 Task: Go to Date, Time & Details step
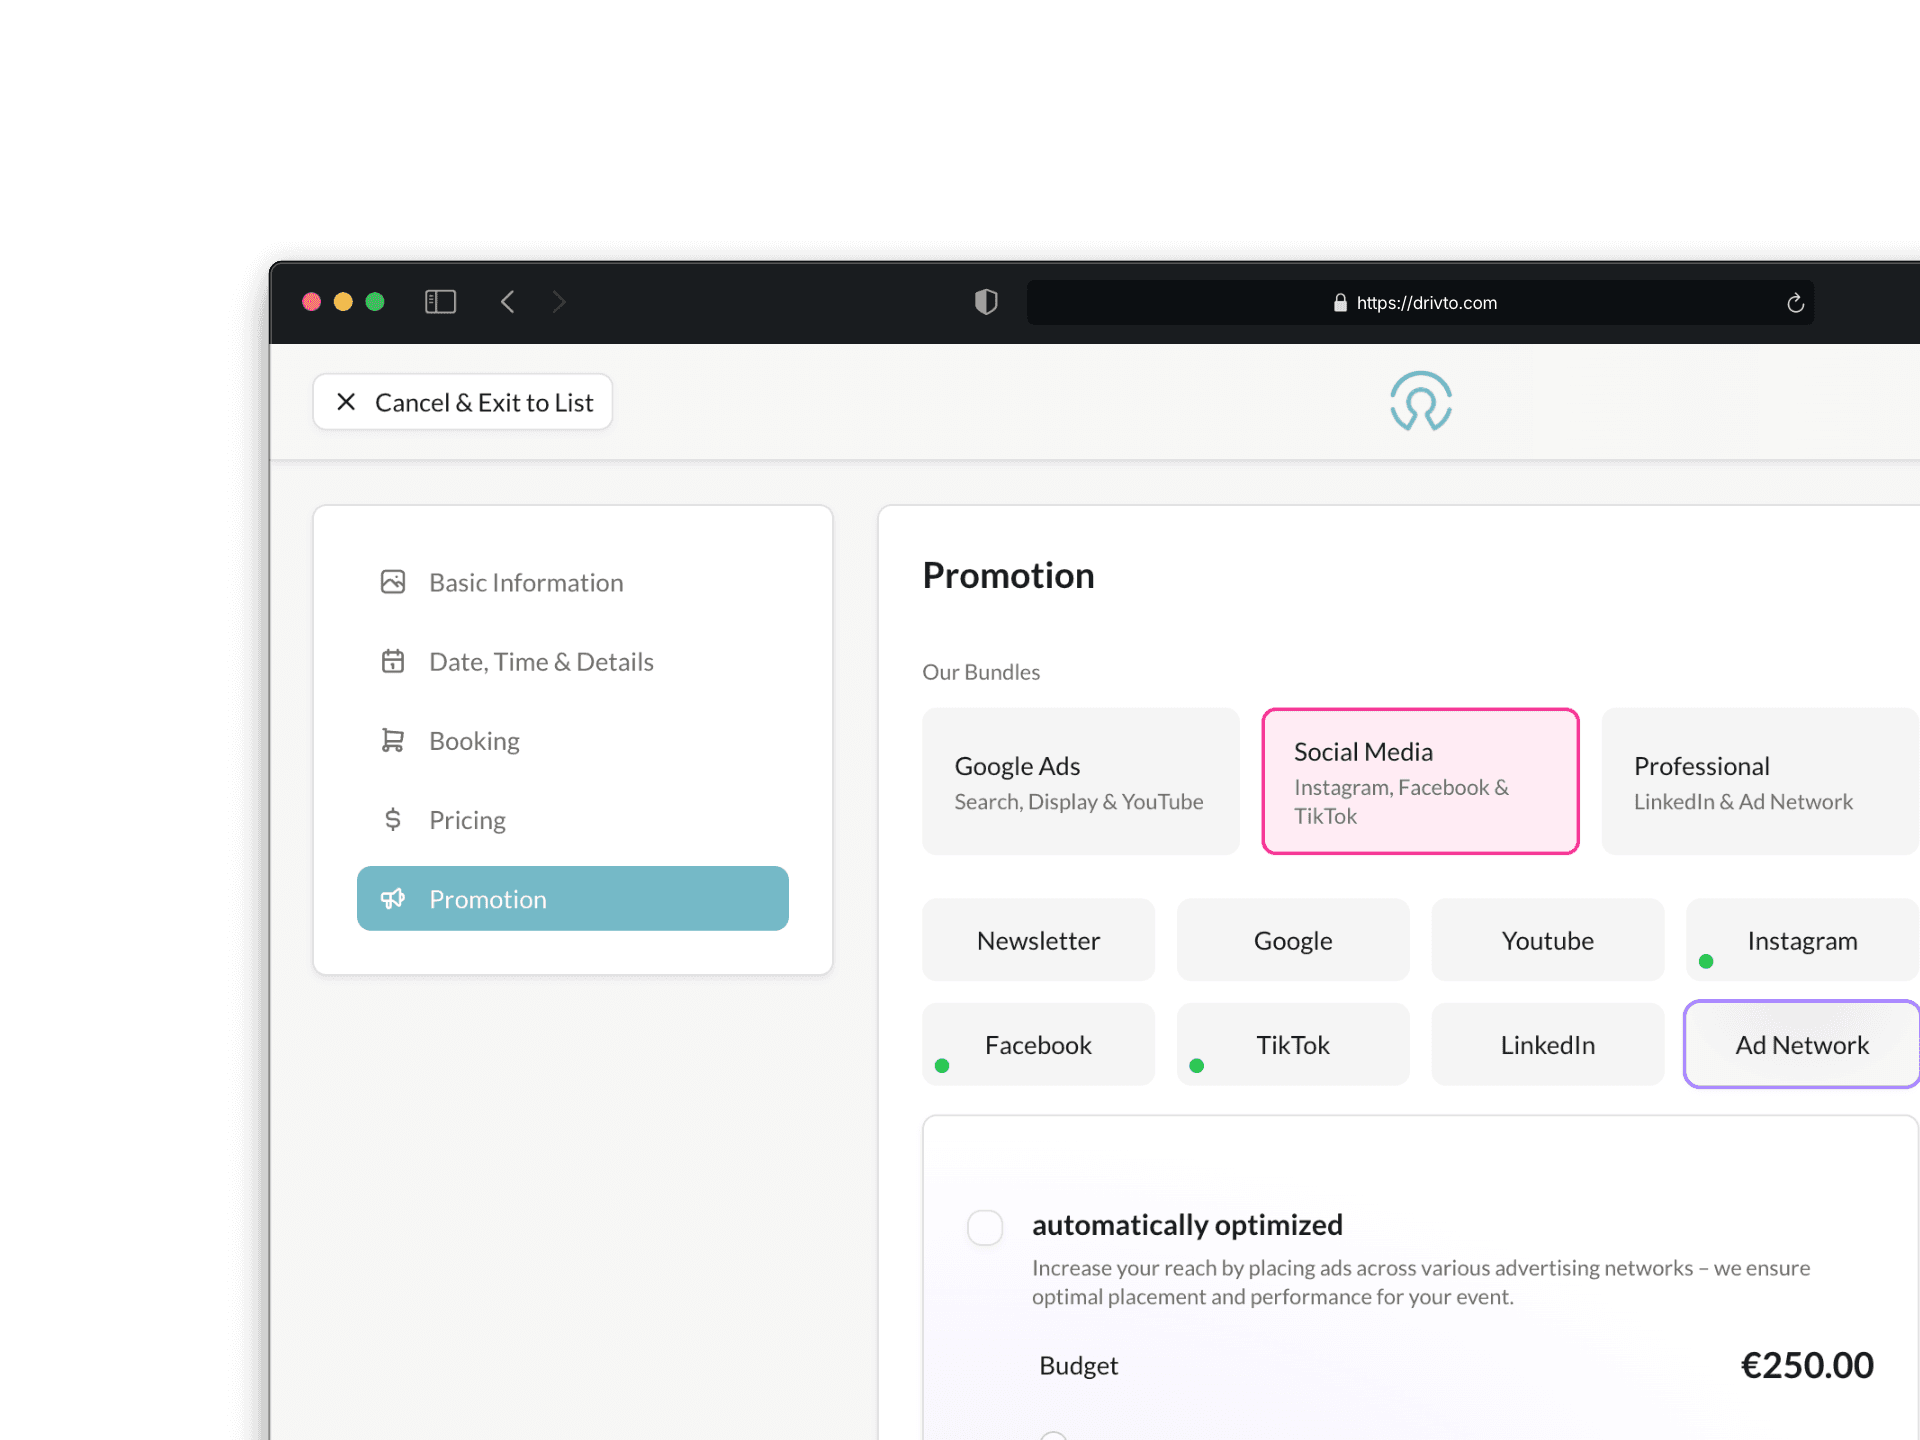tap(541, 662)
